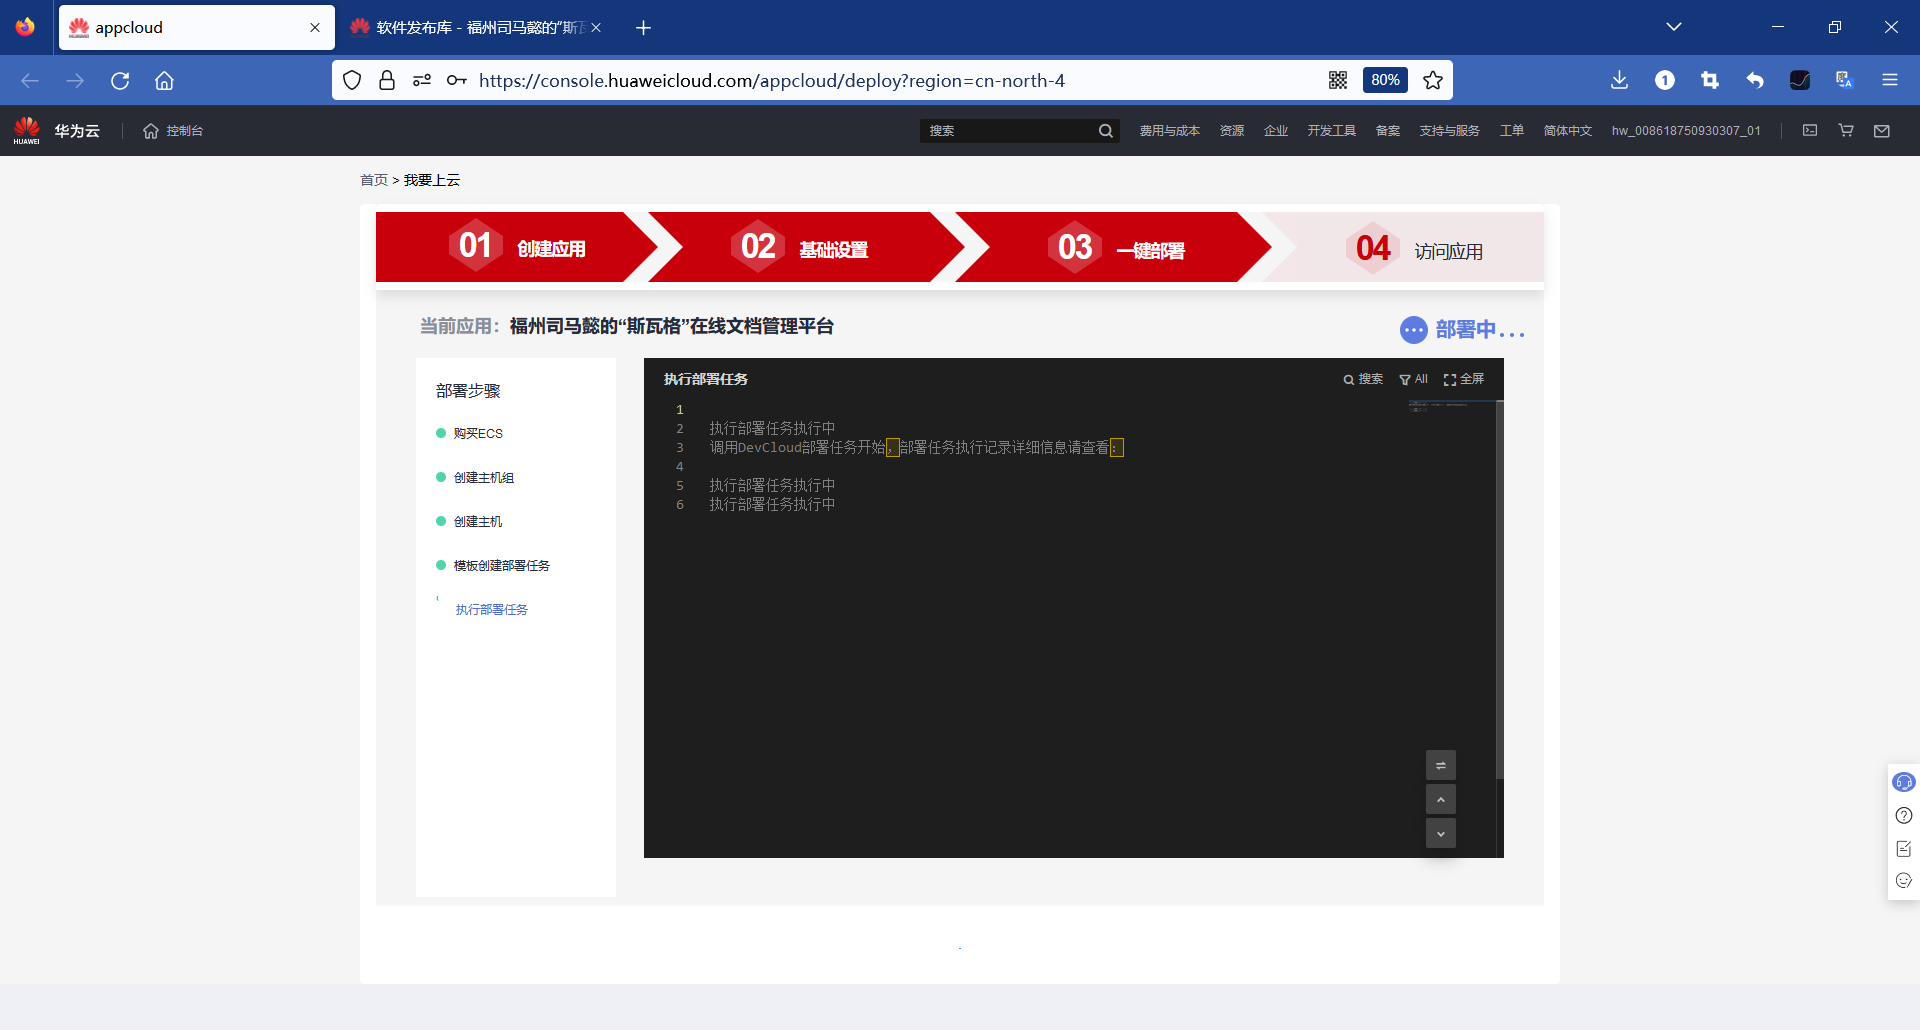Click the console search input field
The width and height of the screenshot is (1920, 1030).
pyautogui.click(x=1010, y=130)
